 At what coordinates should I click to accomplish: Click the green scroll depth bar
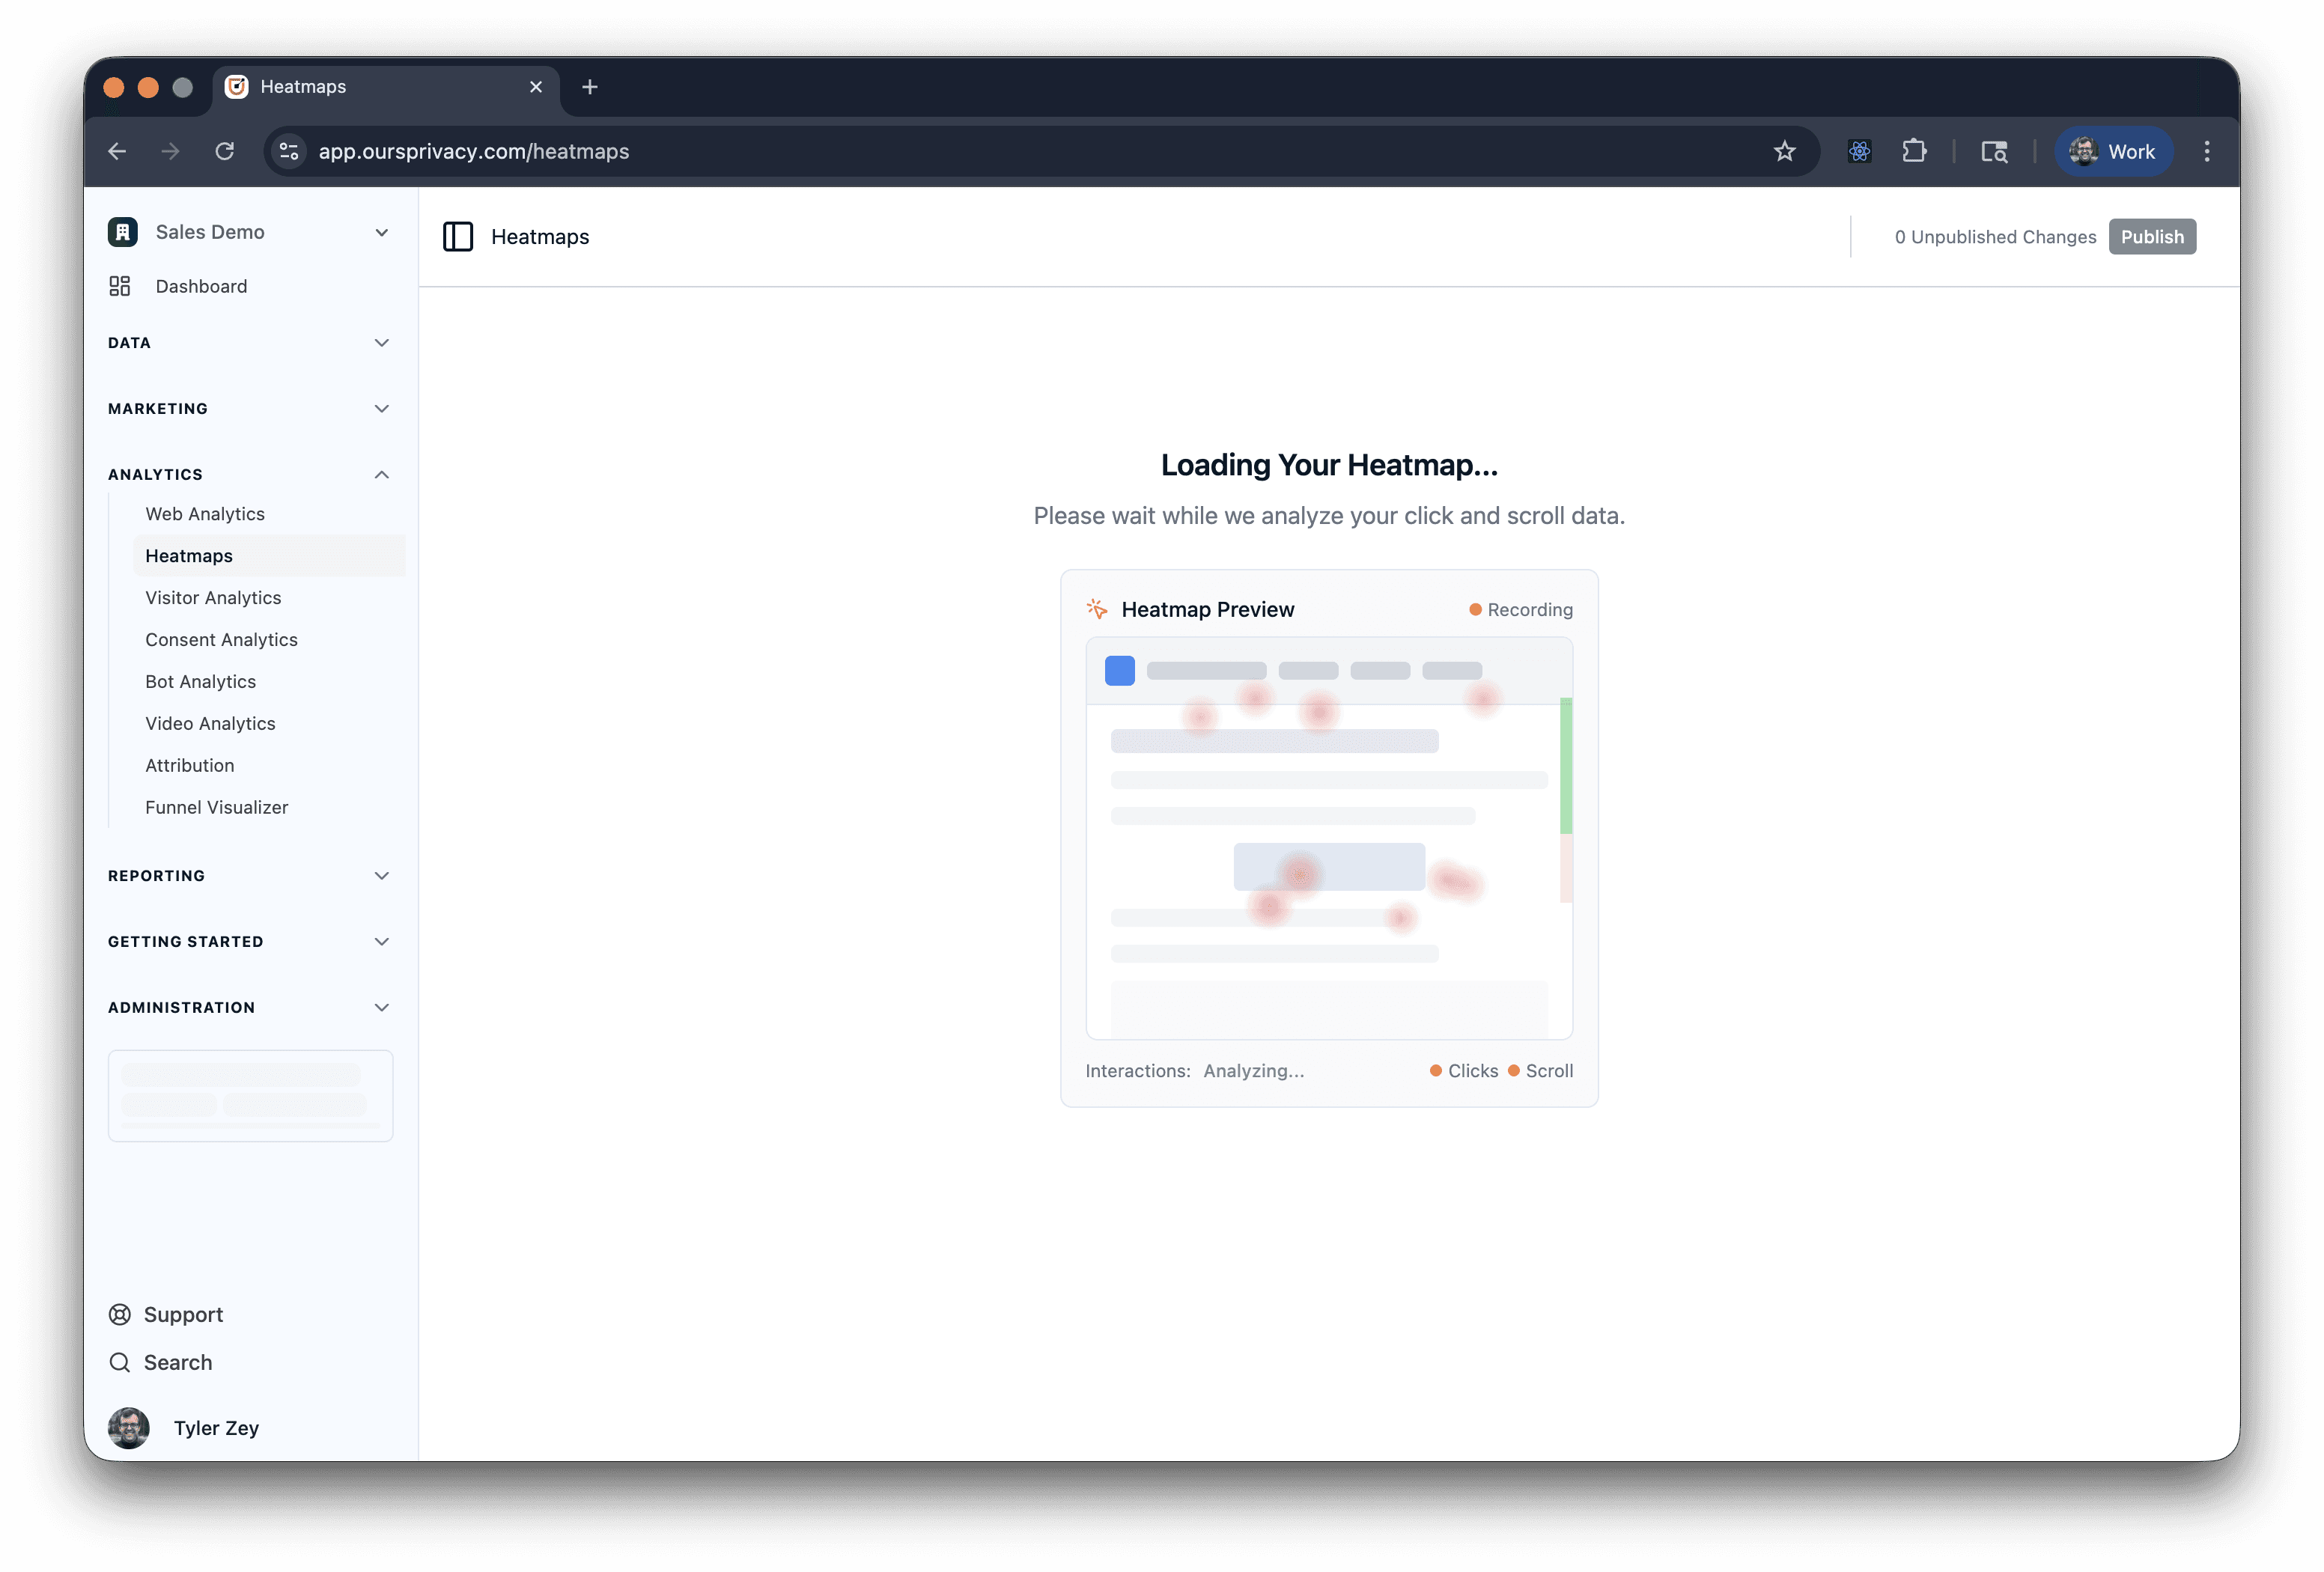click(1566, 766)
